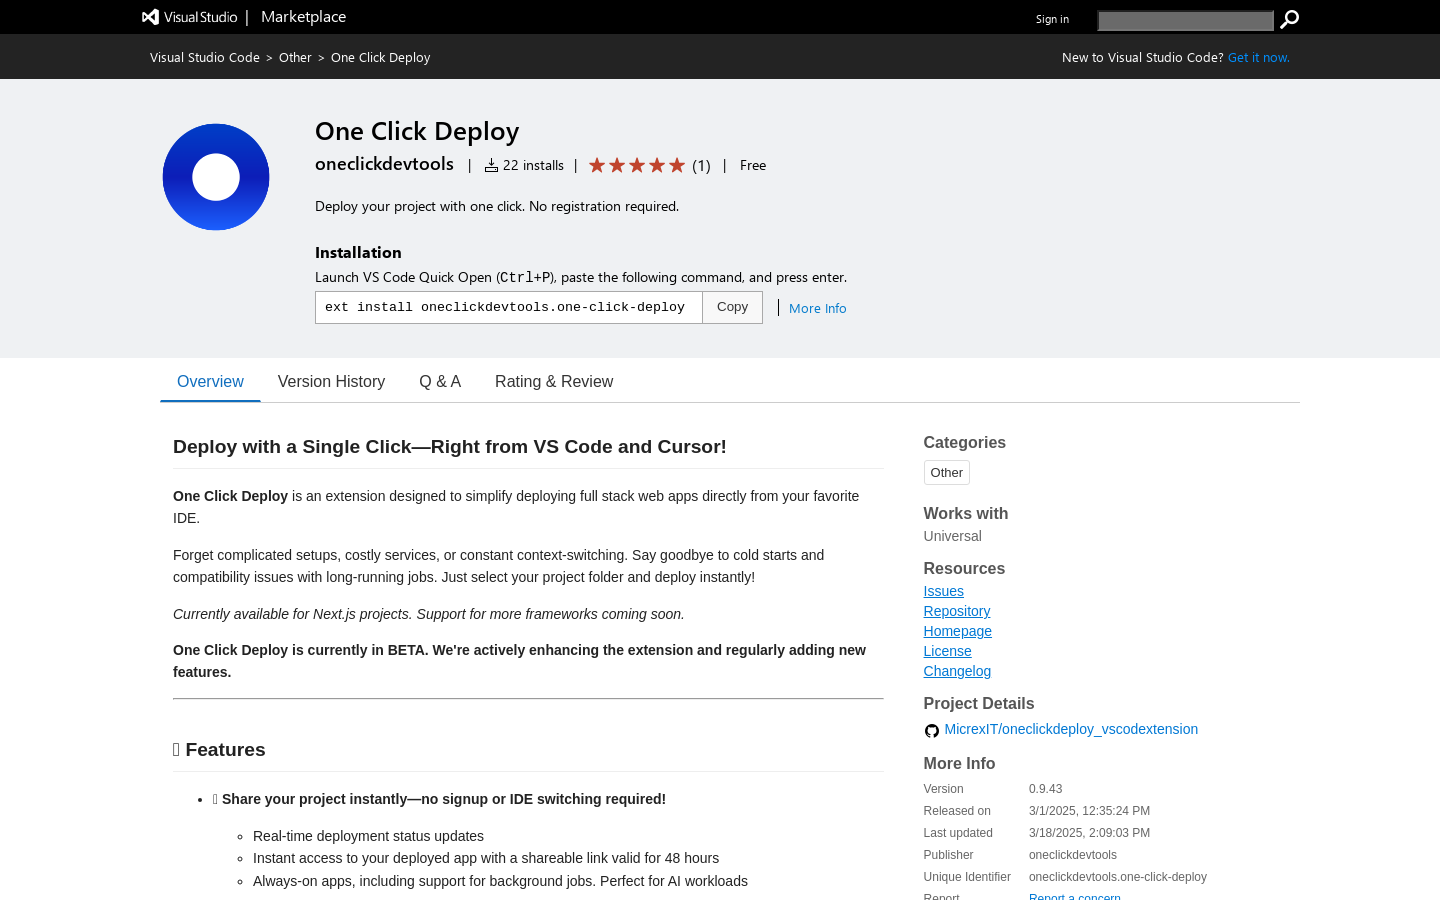Screen dimensions: 1440x900
Task: Select the ext install command field
Action: pyautogui.click(x=509, y=307)
